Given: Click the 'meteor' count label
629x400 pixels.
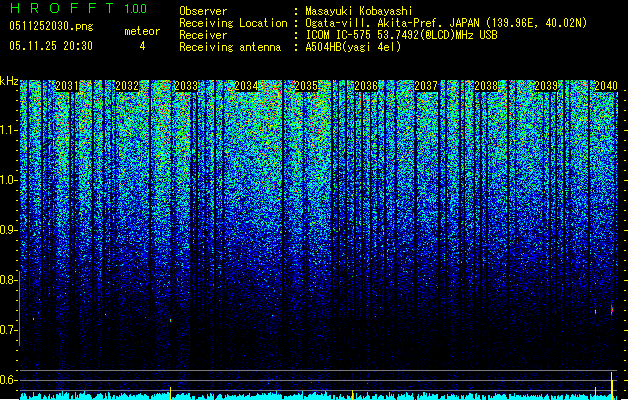Looking at the screenshot, I should (x=142, y=31).
